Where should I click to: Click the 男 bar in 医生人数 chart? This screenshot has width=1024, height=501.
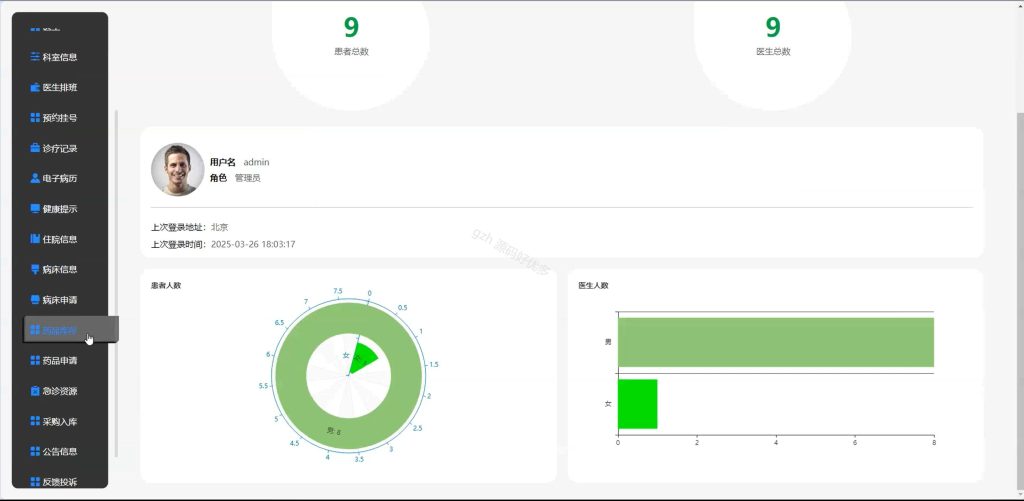tap(776, 342)
